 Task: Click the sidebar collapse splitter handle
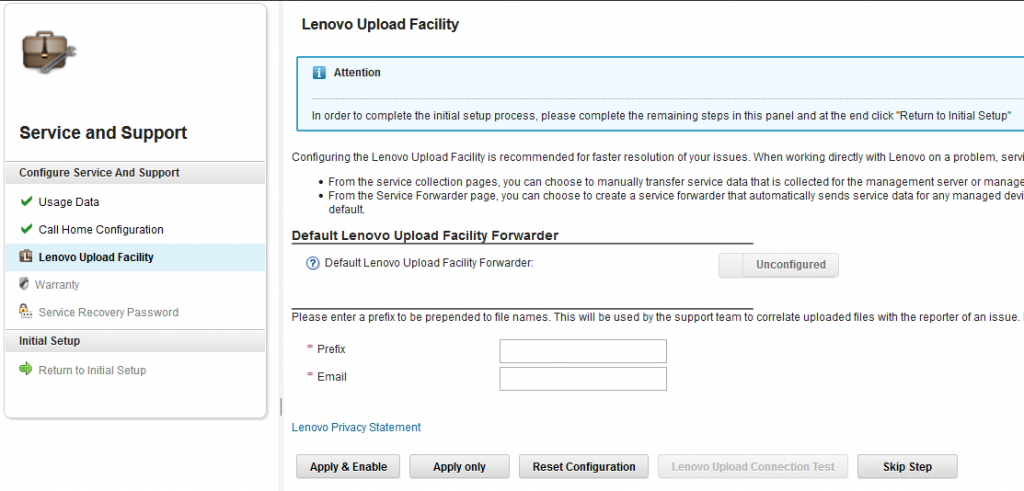click(x=281, y=407)
